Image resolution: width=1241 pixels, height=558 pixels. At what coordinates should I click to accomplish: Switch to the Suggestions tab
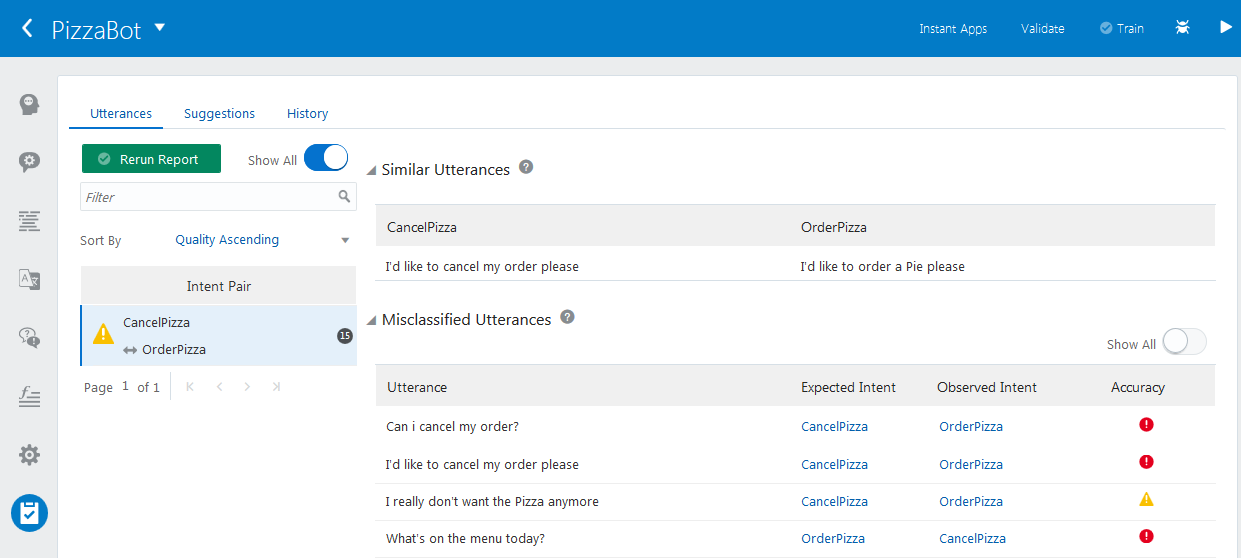pyautogui.click(x=219, y=114)
